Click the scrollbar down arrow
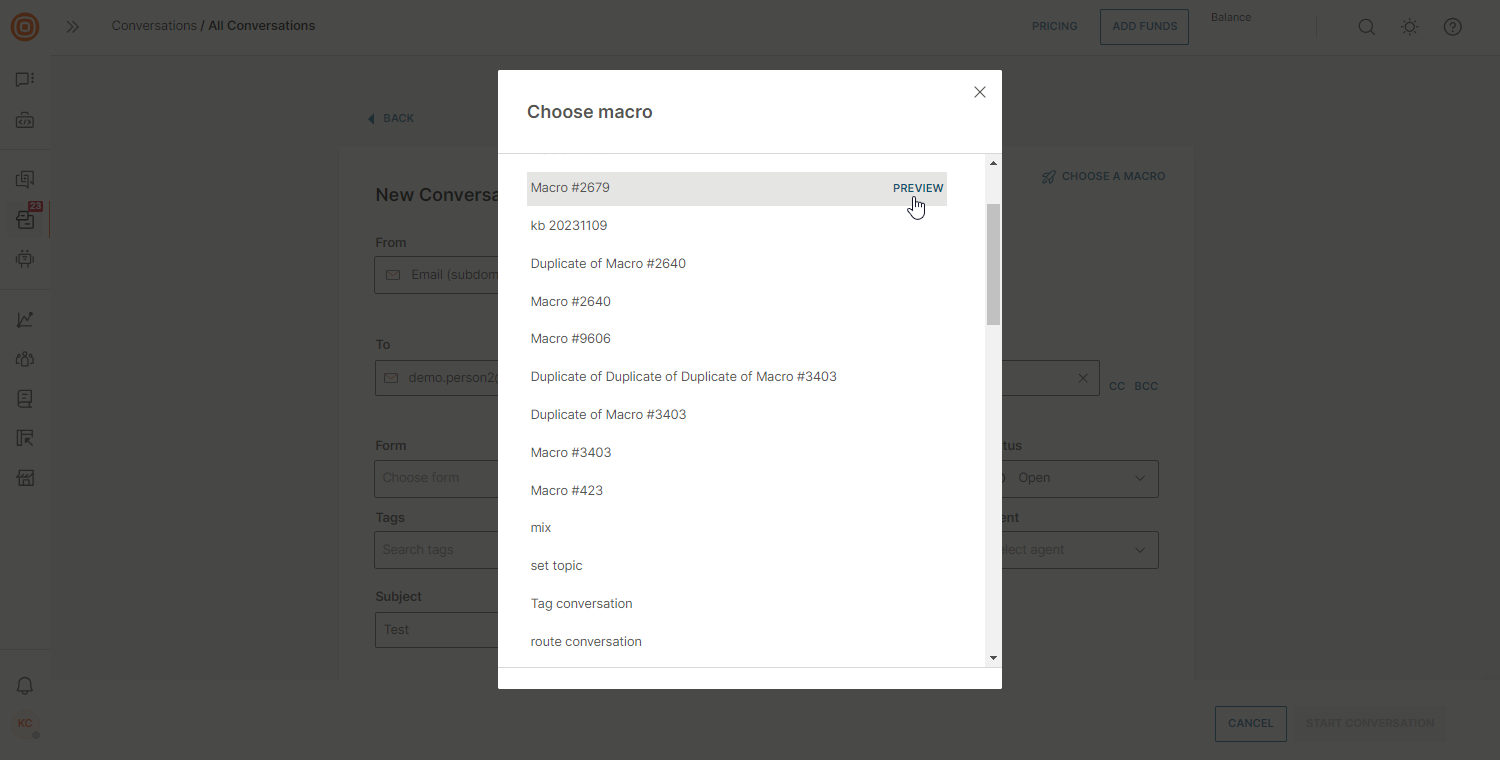Viewport: 1500px width, 760px height. pos(993,658)
